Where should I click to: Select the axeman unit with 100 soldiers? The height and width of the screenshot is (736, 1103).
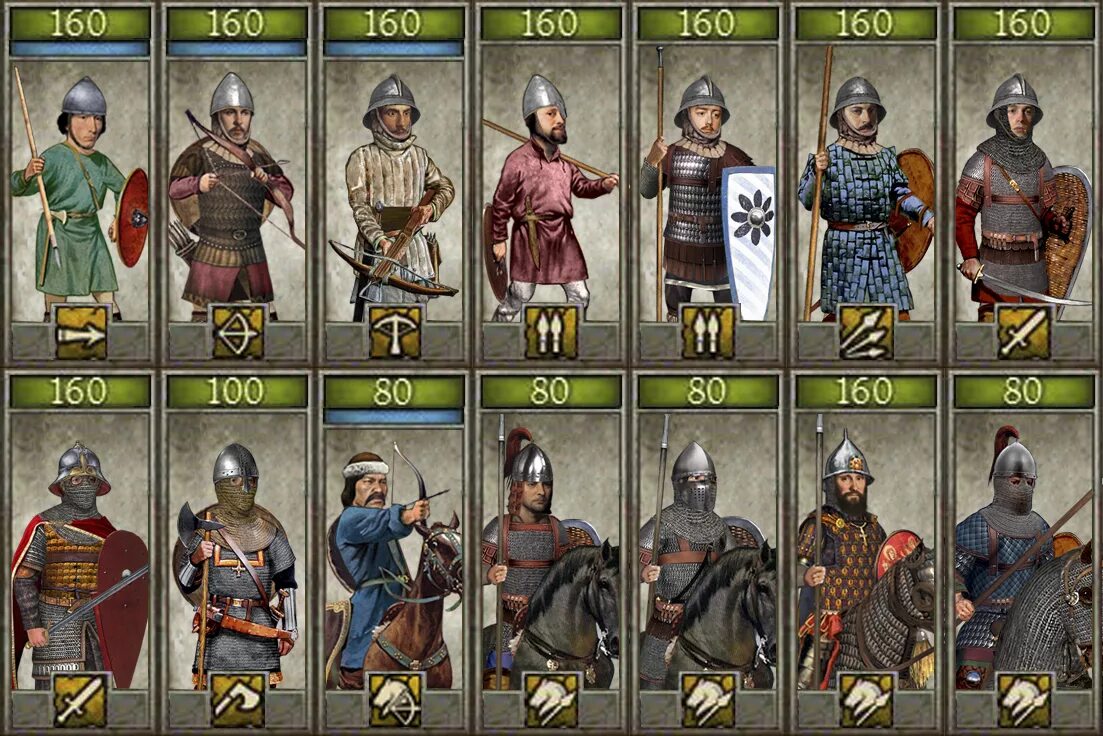click(237, 552)
